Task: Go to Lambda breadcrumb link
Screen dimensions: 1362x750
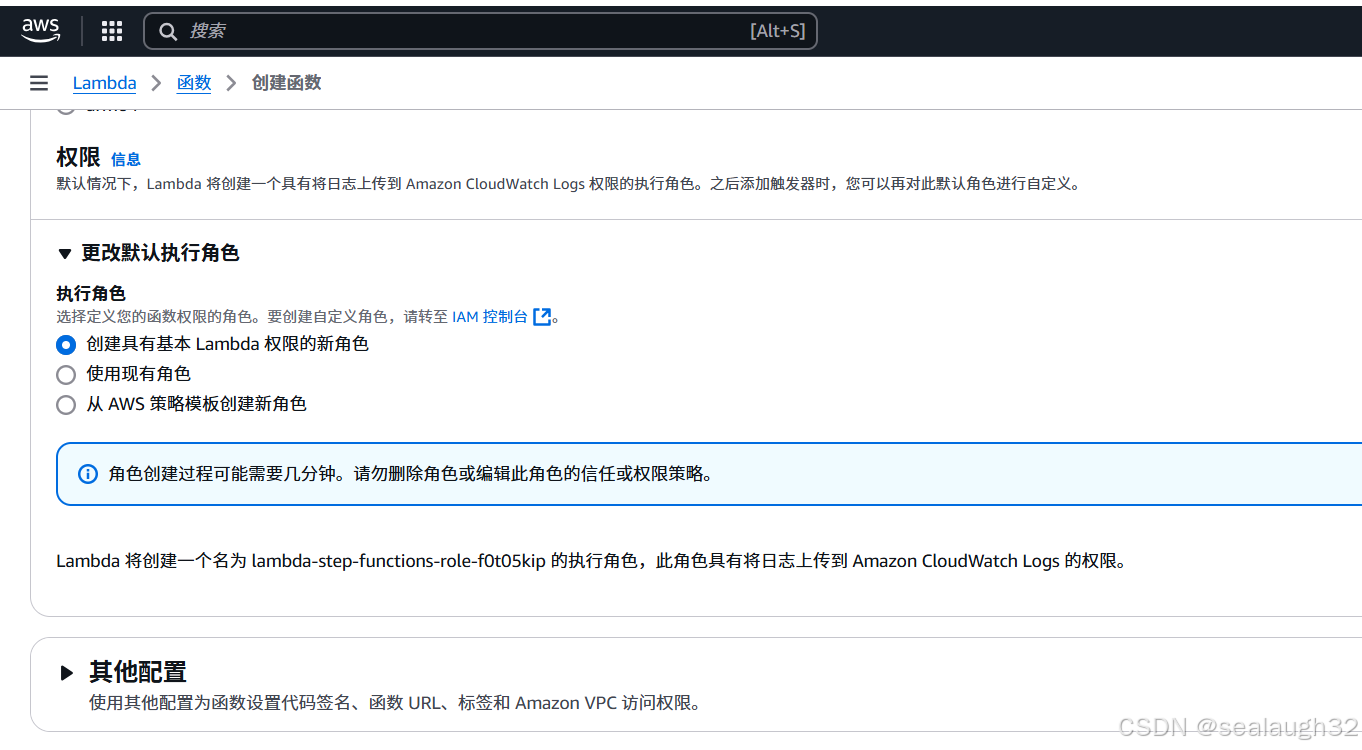Action: 105,83
